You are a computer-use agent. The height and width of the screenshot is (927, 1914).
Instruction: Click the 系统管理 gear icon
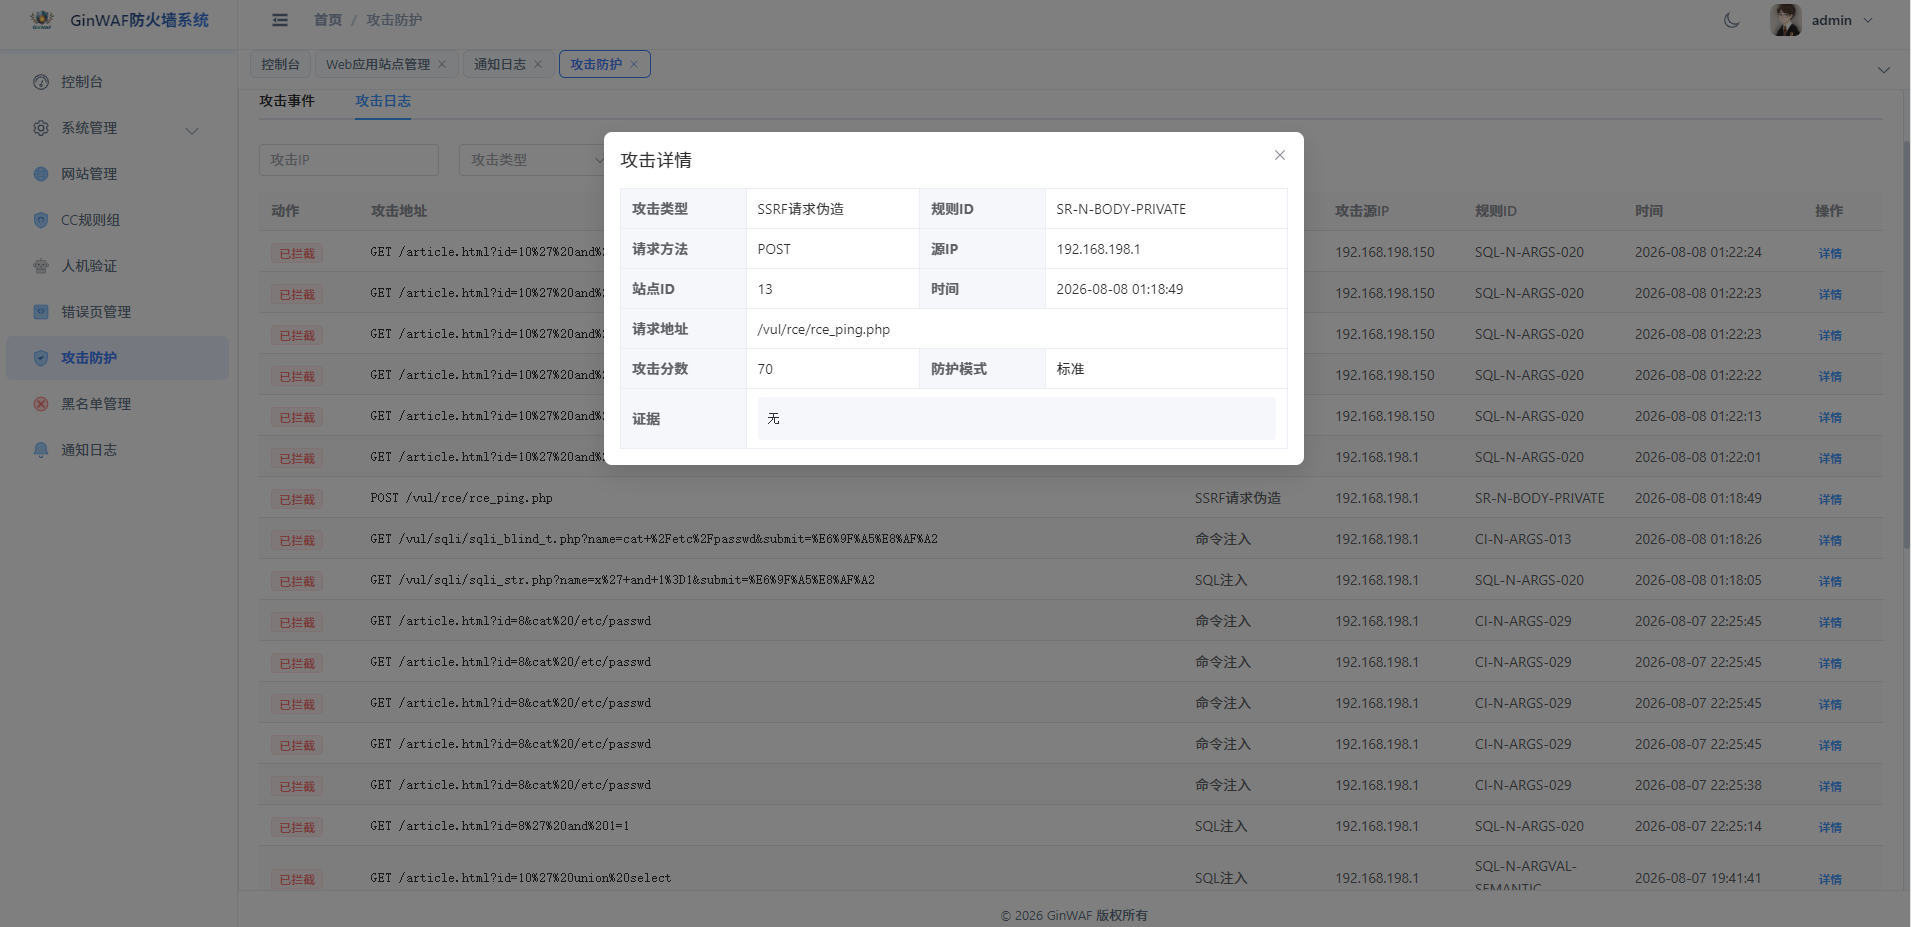point(41,128)
